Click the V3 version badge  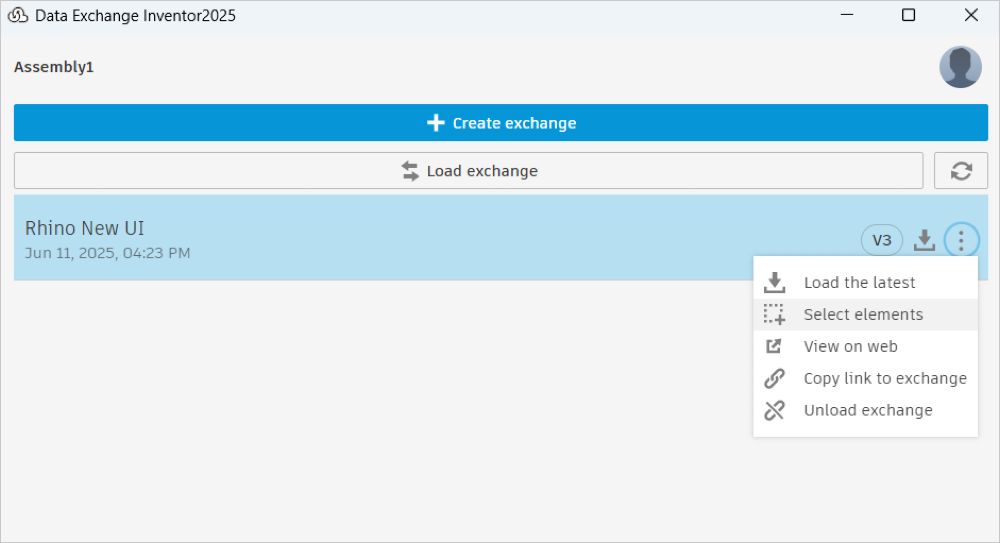[x=881, y=240]
